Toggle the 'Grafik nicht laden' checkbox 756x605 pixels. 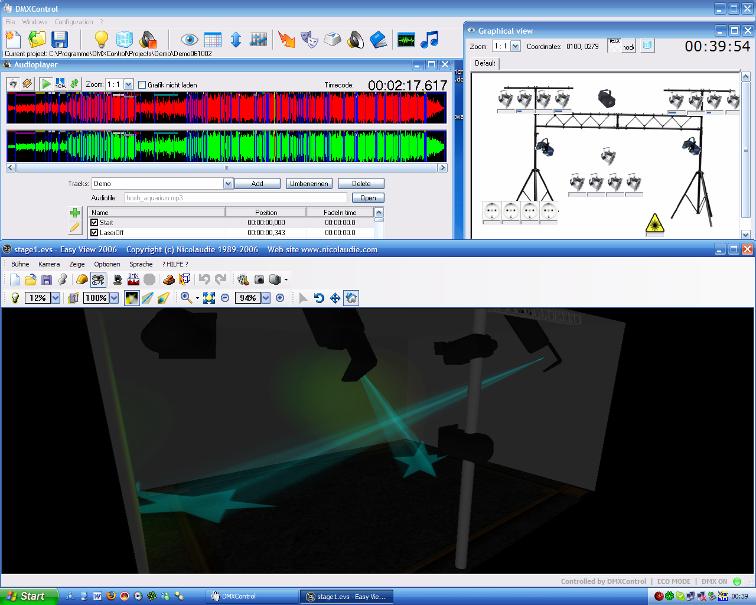(142, 85)
